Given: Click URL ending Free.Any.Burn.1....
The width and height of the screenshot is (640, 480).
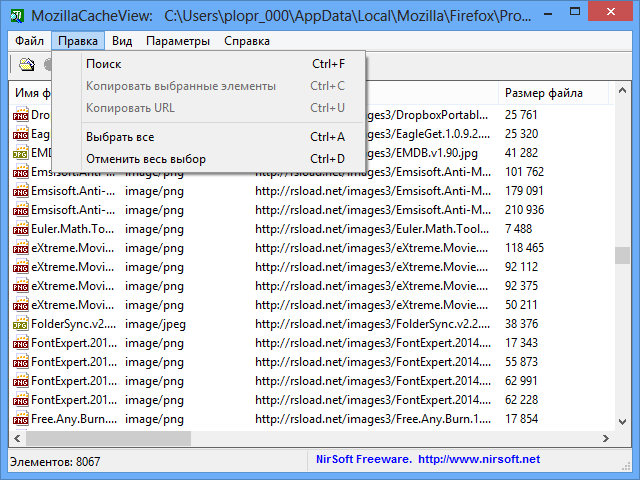Looking at the screenshot, I should pos(373,419).
